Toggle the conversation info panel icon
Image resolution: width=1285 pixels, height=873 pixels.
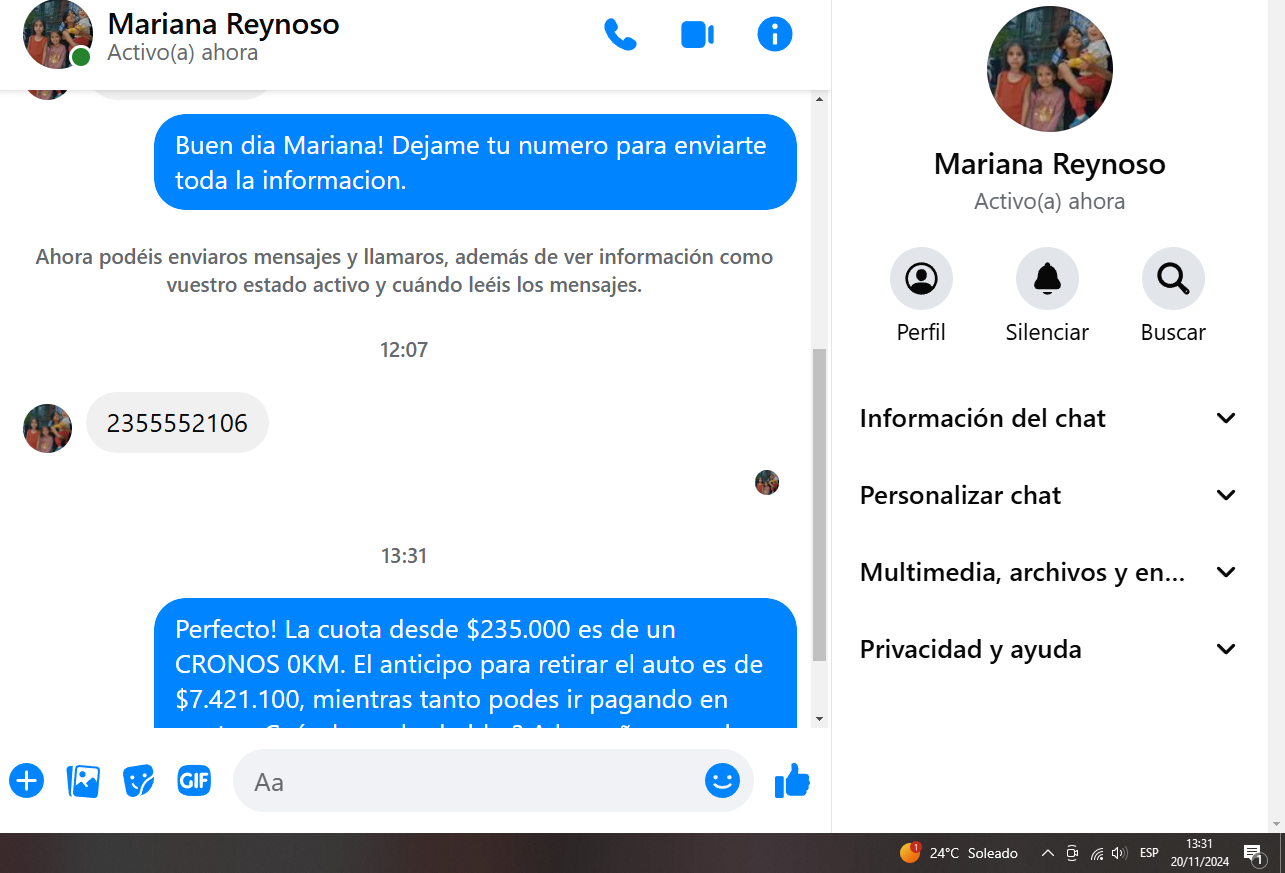pyautogui.click(x=774, y=35)
